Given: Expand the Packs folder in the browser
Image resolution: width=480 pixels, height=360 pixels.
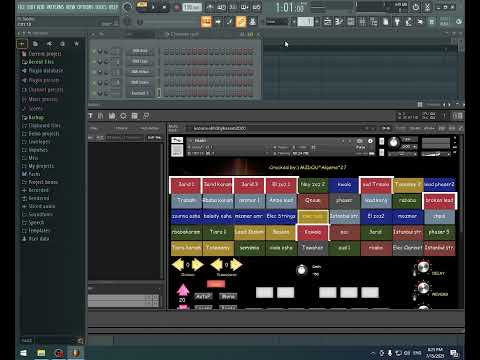Looking at the screenshot, I should [x=31, y=174].
